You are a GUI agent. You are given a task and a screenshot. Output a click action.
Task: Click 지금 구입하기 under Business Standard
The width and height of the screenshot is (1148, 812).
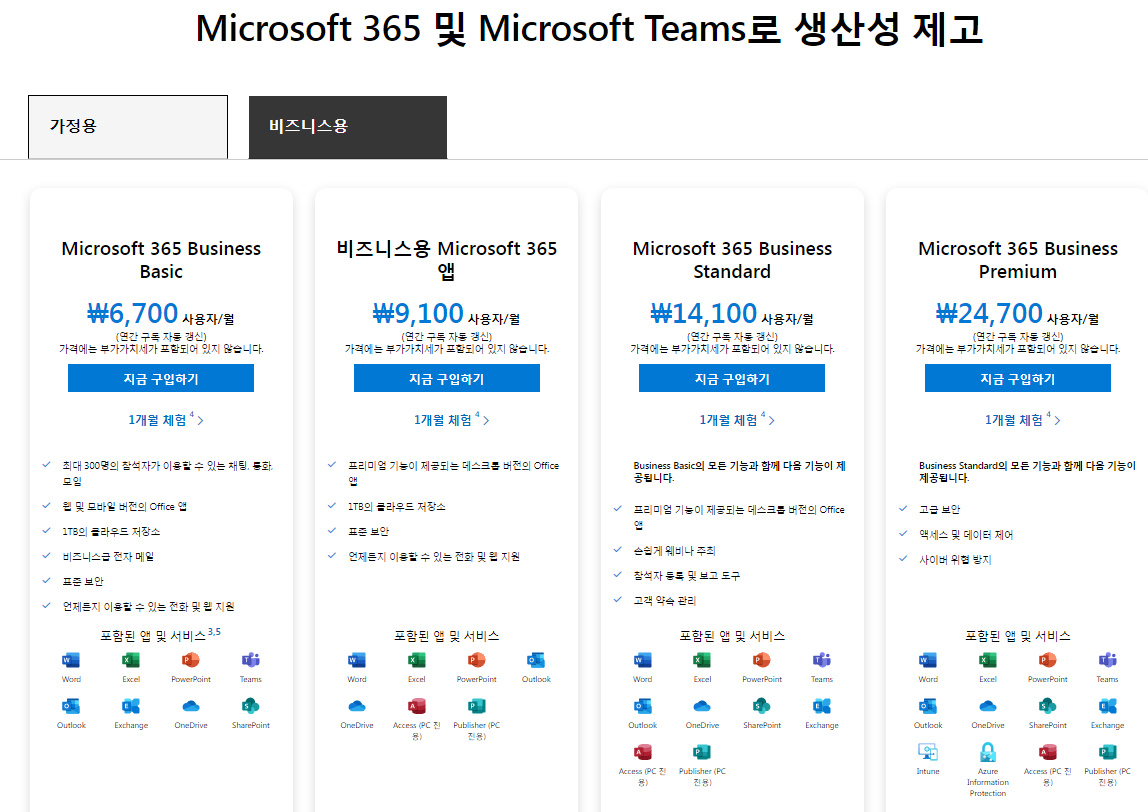click(732, 379)
